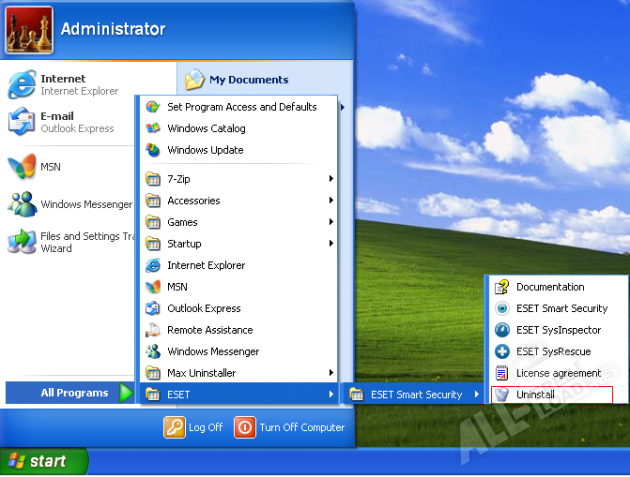Click the ESET Smart Security app icon
This screenshot has height=477, width=630.
coord(502,308)
